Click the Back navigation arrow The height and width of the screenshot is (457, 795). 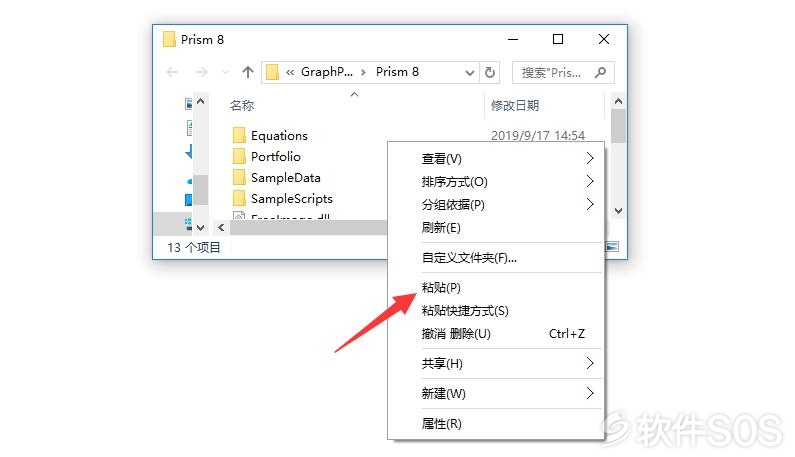(x=172, y=72)
